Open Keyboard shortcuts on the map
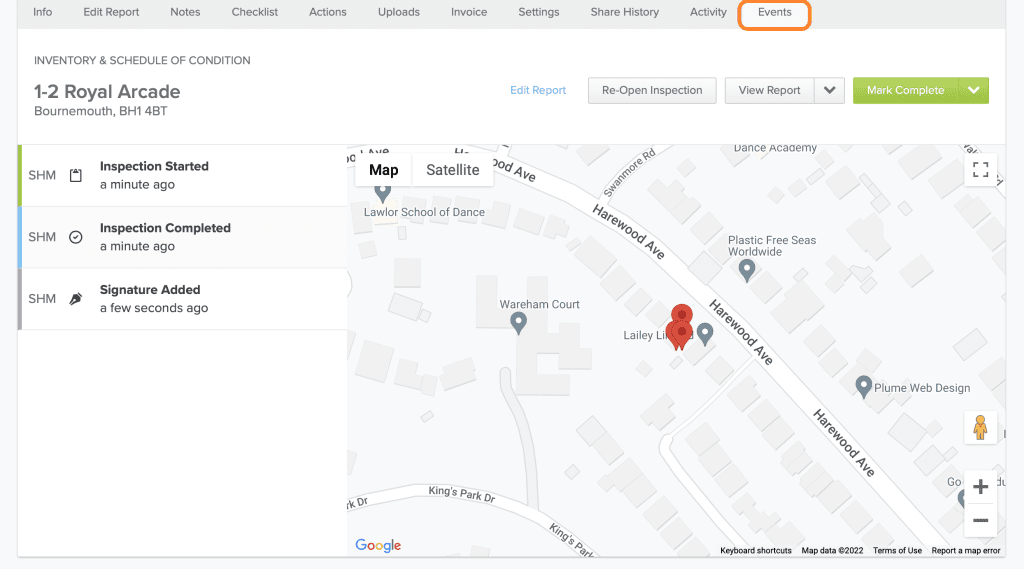The width and height of the screenshot is (1024, 569). (756, 551)
